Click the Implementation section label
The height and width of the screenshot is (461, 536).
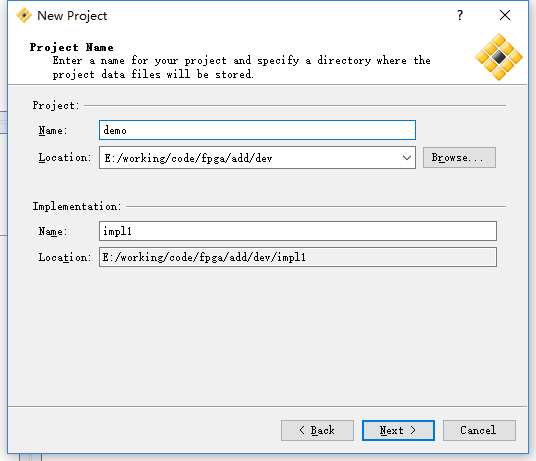tap(77, 206)
